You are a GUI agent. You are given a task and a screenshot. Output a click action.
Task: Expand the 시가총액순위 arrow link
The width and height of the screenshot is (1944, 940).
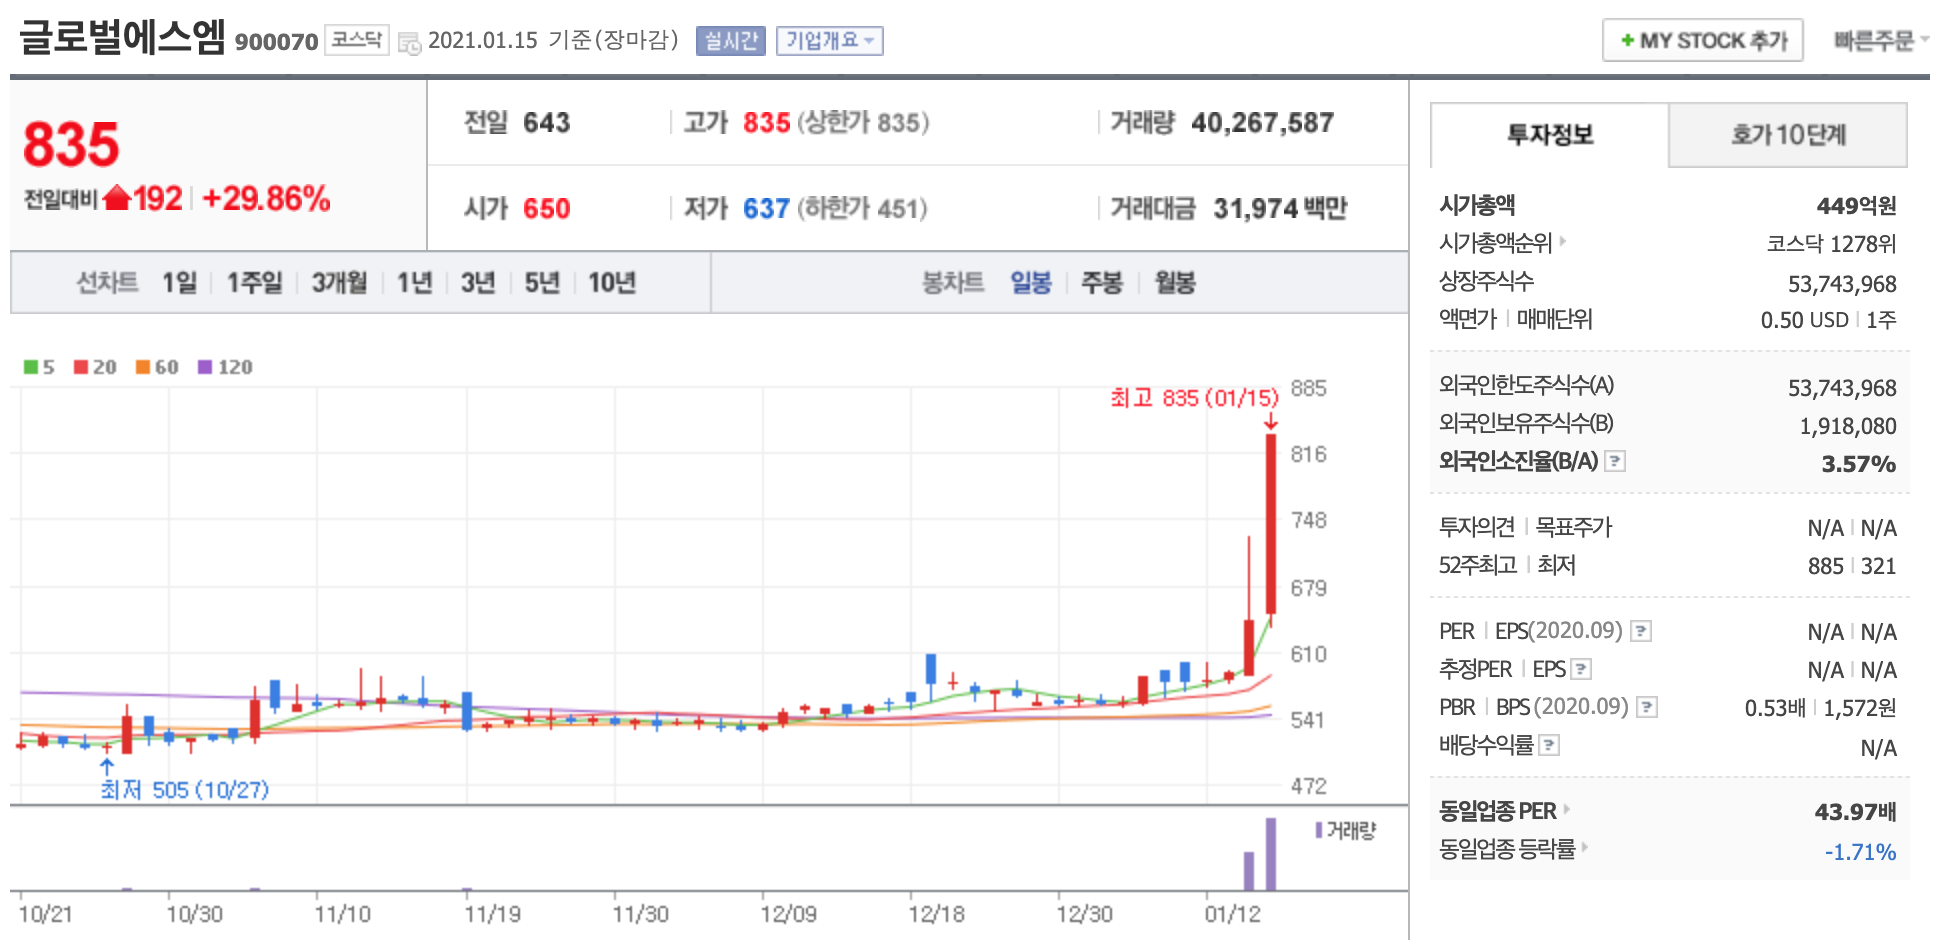[1563, 241]
